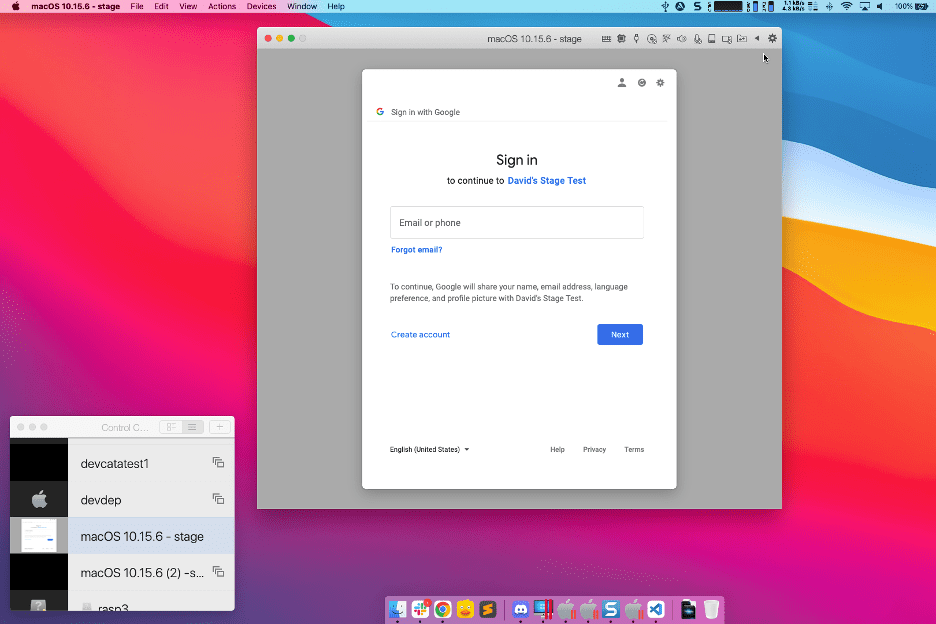Select macOS 10.15.6 (2) row in Control Center
This screenshot has width=936, height=624.
(122, 573)
